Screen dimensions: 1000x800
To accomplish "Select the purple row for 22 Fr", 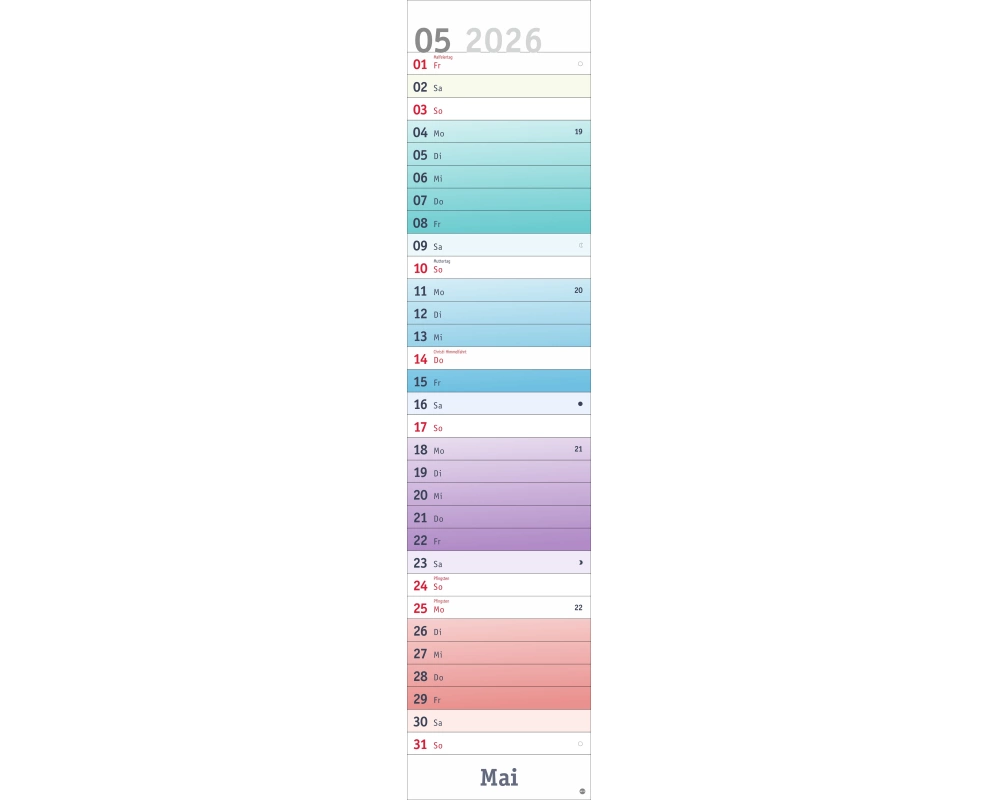I will click(x=498, y=540).
